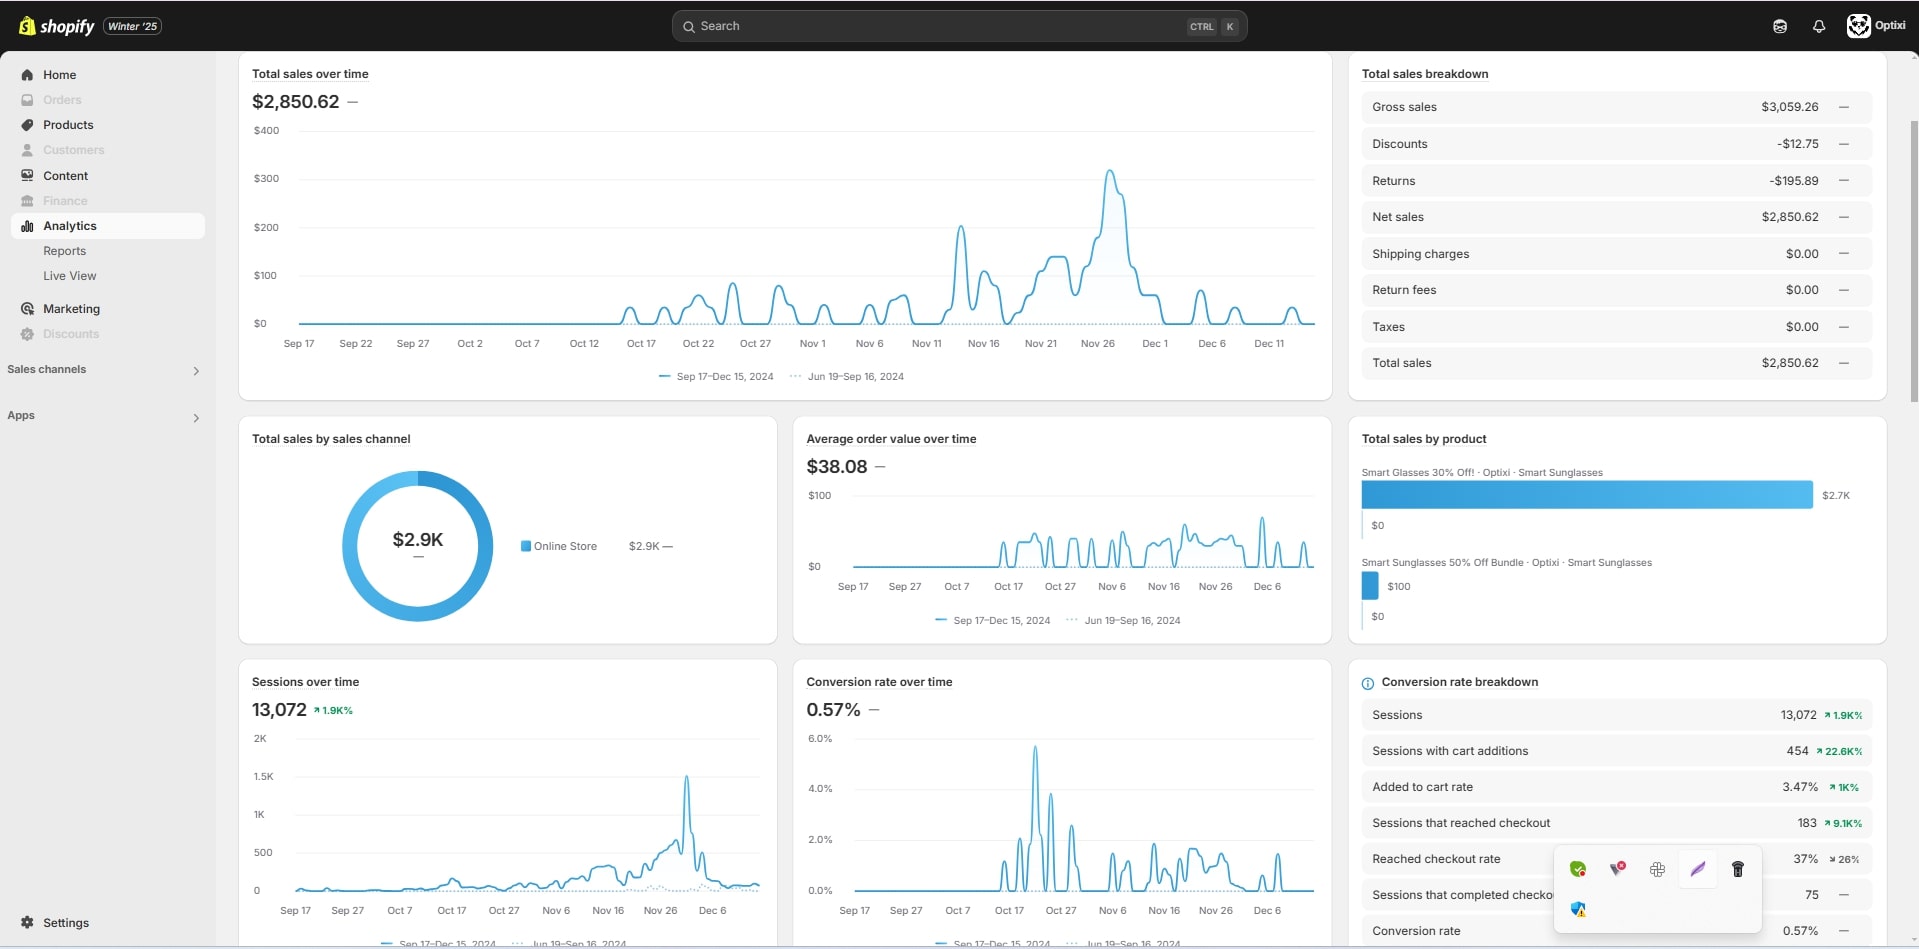
Task: Go to Live View in sidebar
Action: pyautogui.click(x=69, y=276)
